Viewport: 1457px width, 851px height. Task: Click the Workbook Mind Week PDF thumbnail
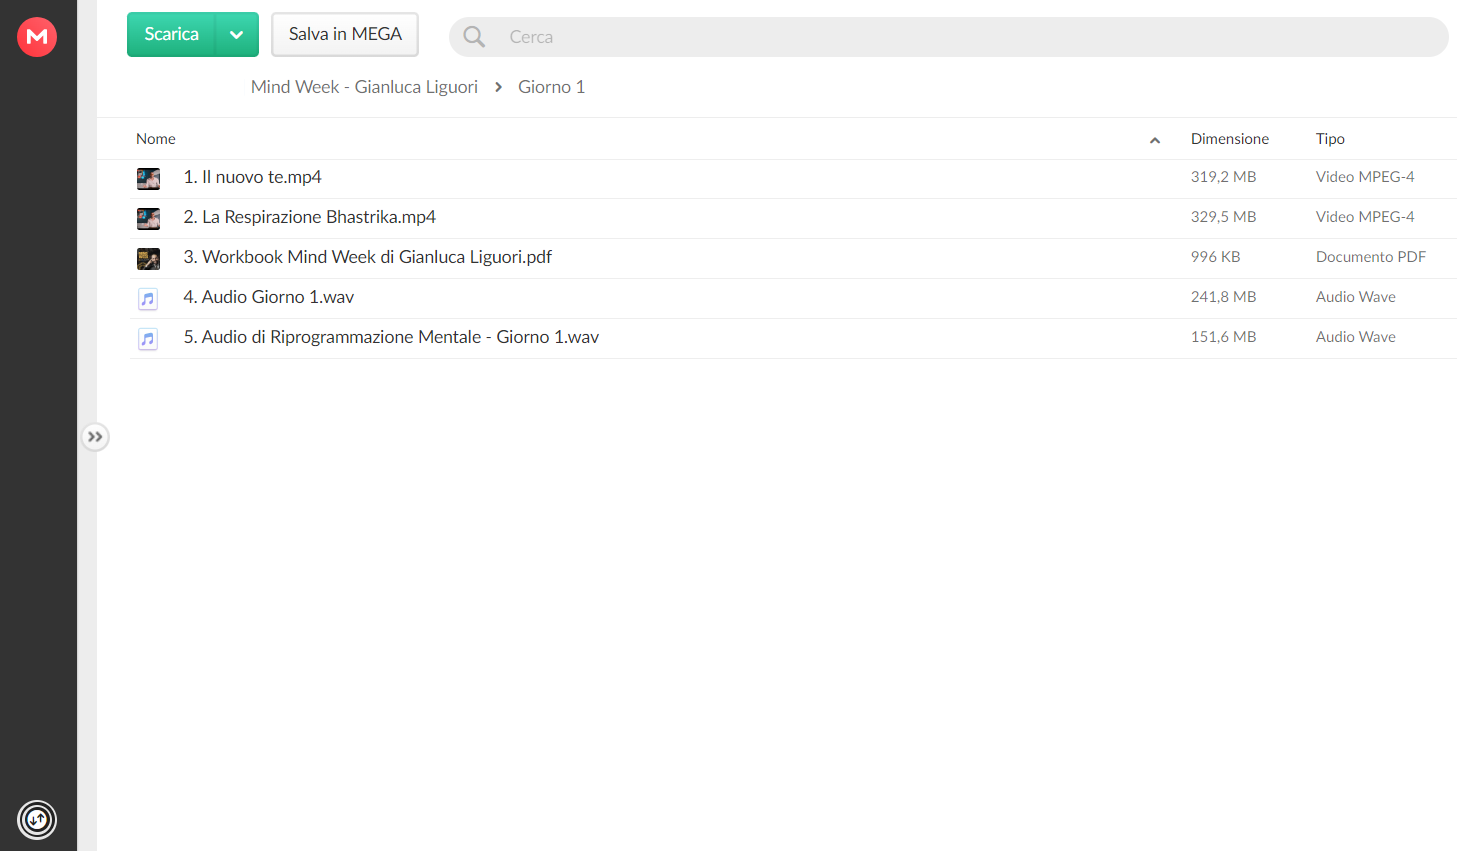pos(148,259)
